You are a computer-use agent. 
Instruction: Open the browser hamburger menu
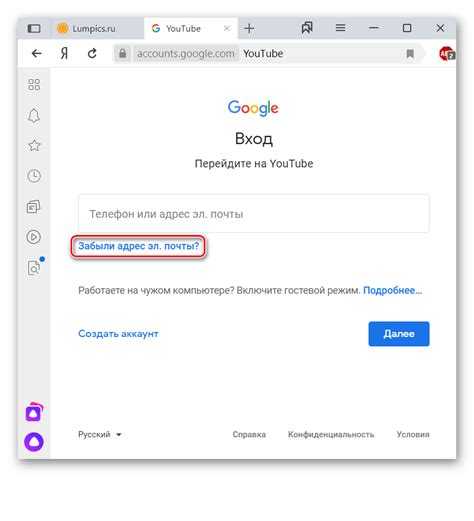point(340,28)
